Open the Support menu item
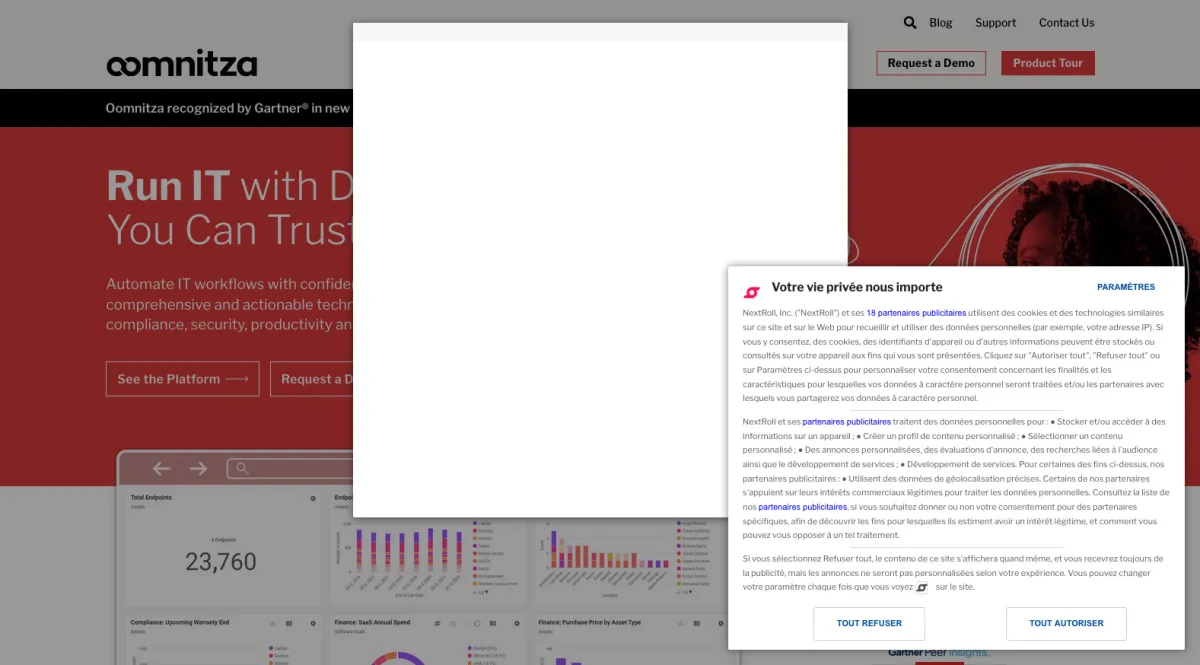1200x665 pixels. click(995, 22)
